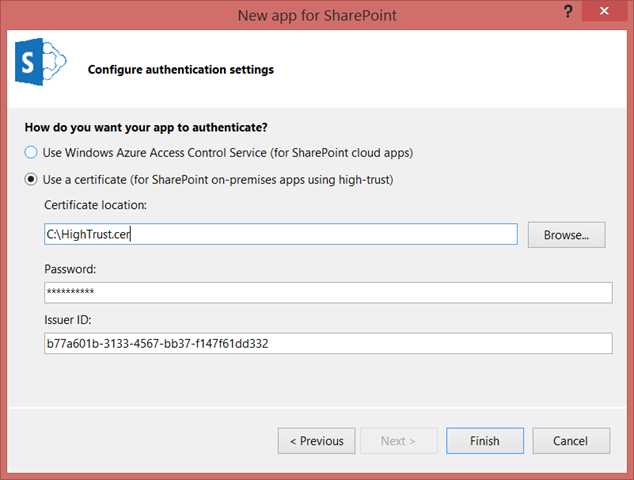Open help using the question mark icon
The image size is (634, 480).
[568, 11]
